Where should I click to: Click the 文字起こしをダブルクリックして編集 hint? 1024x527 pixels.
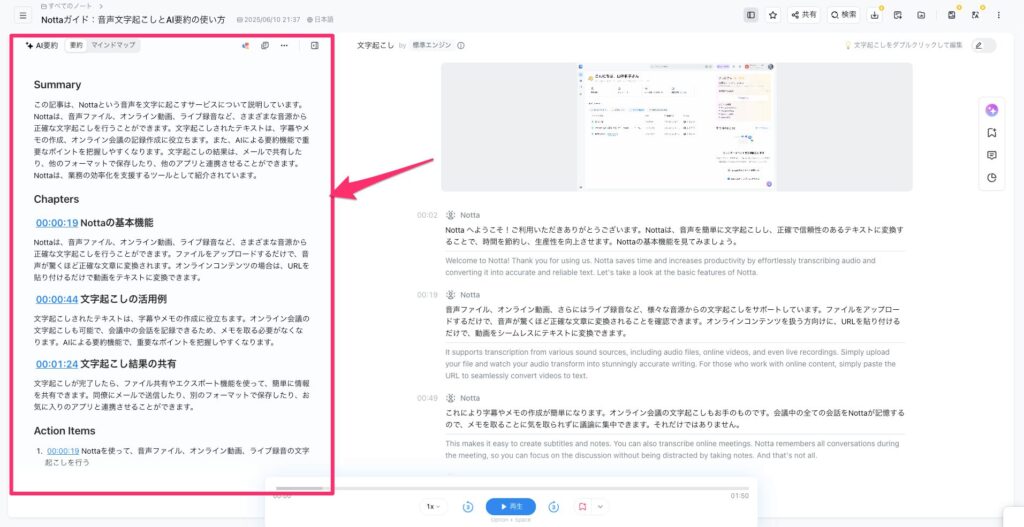[x=904, y=46]
